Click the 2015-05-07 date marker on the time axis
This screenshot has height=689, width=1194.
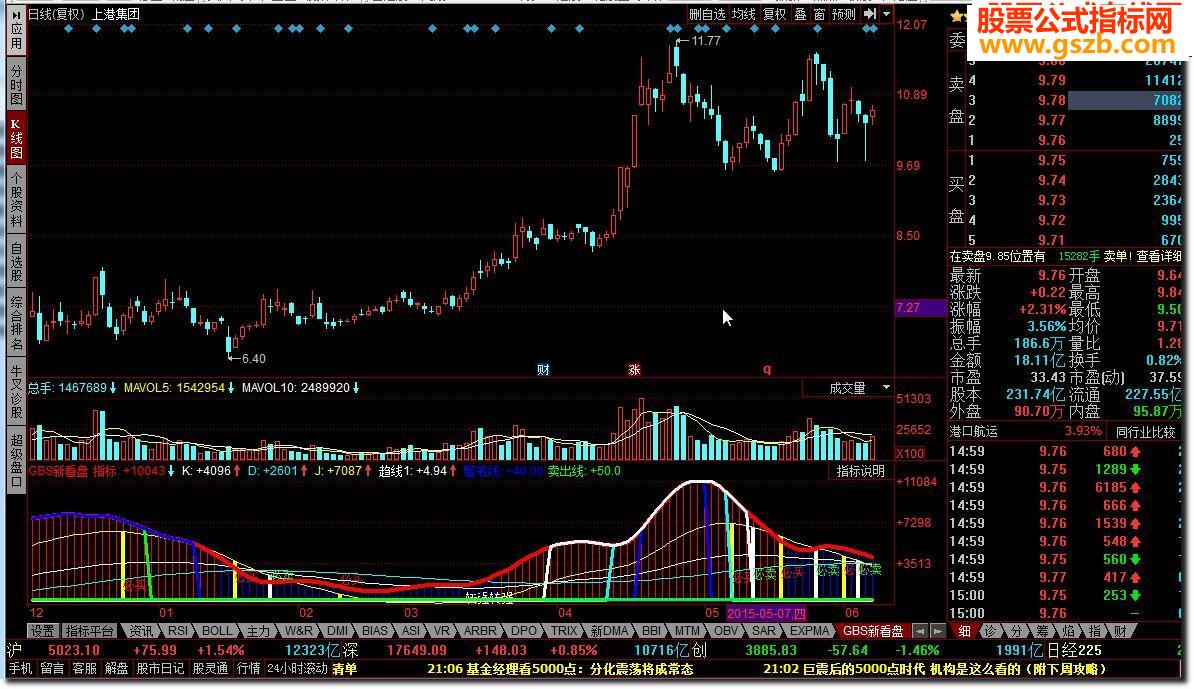766,613
